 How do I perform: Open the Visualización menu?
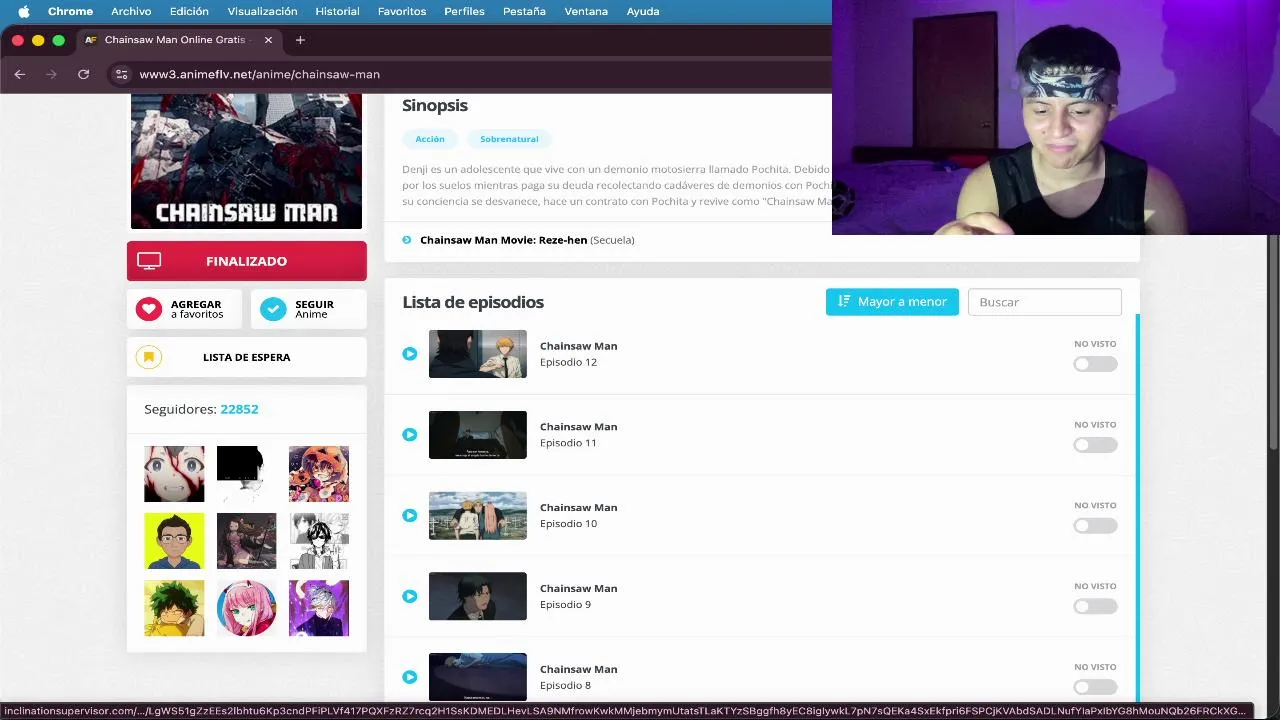262,11
